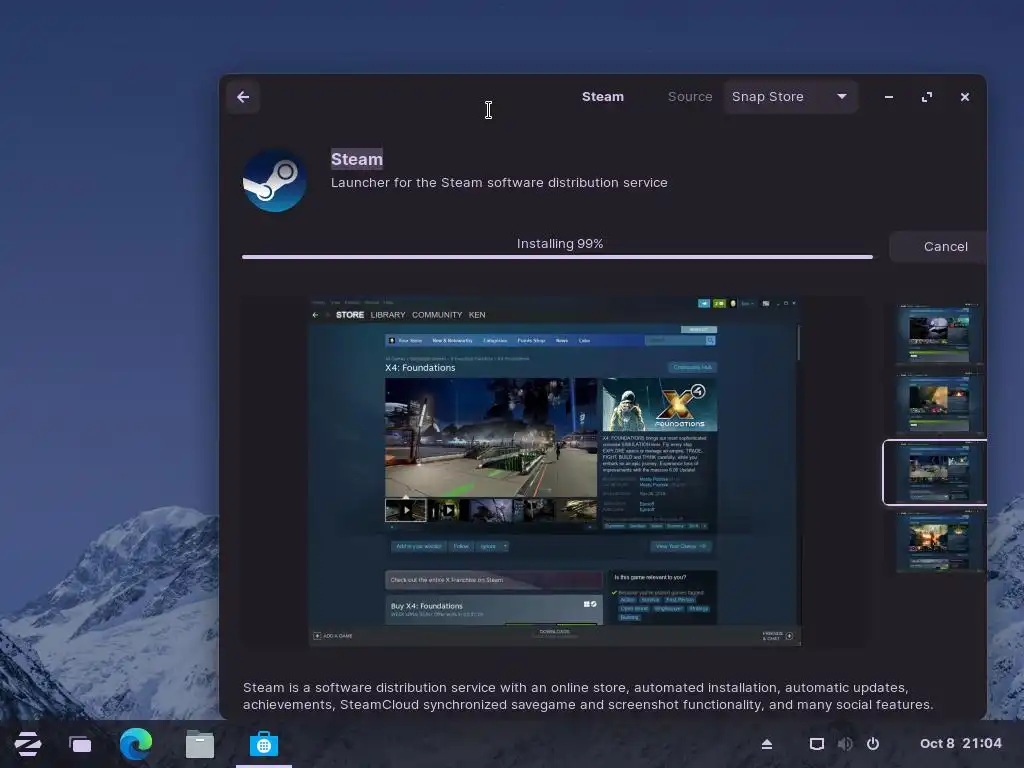This screenshot has height=768, width=1024.
Task: Click the Steam app logo icon
Action: point(275,180)
